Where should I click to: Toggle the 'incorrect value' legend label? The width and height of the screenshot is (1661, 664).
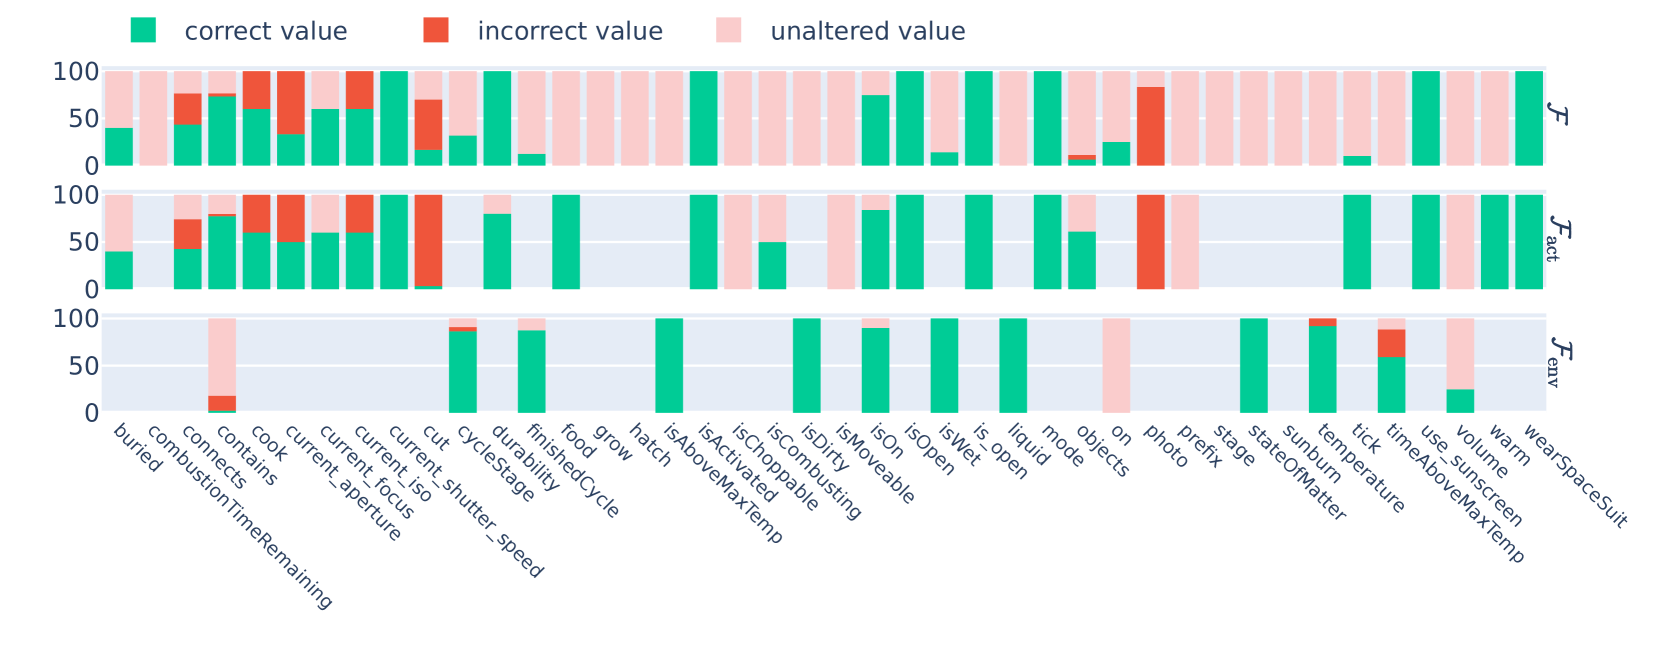click(x=570, y=32)
